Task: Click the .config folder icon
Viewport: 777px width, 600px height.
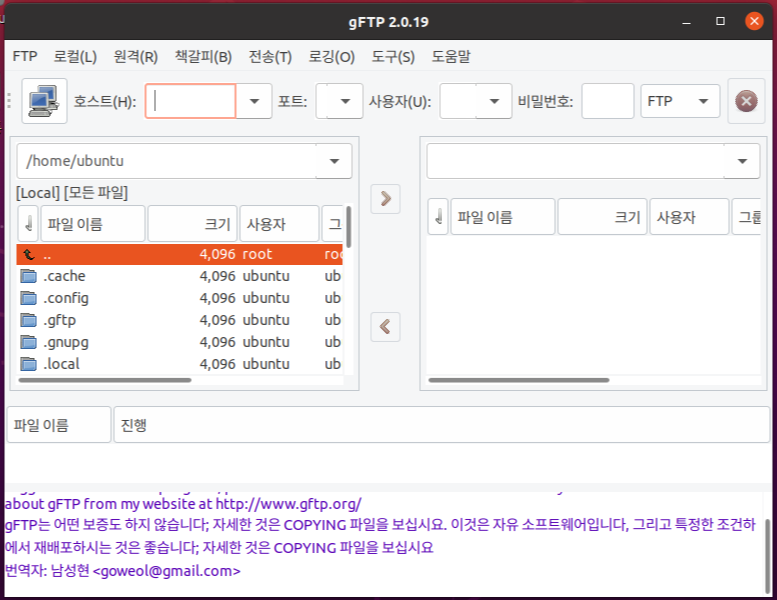Action: pos(29,298)
